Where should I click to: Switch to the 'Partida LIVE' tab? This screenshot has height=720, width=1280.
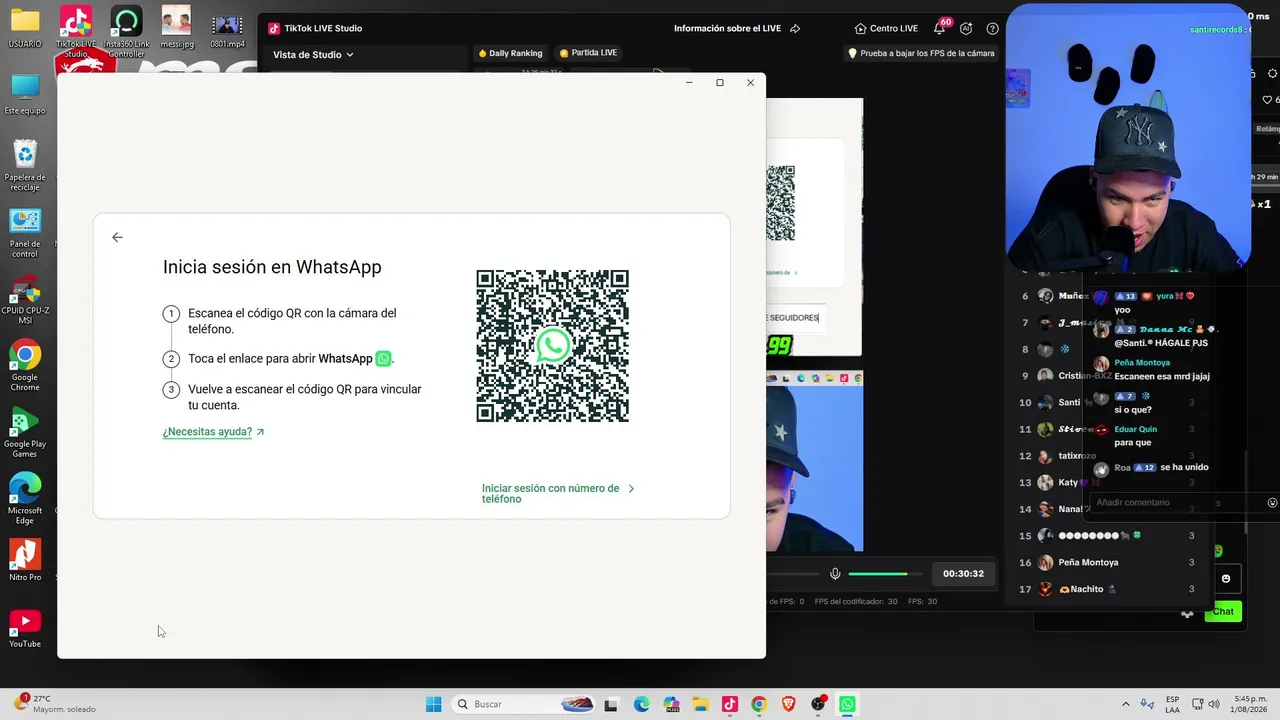tap(588, 53)
